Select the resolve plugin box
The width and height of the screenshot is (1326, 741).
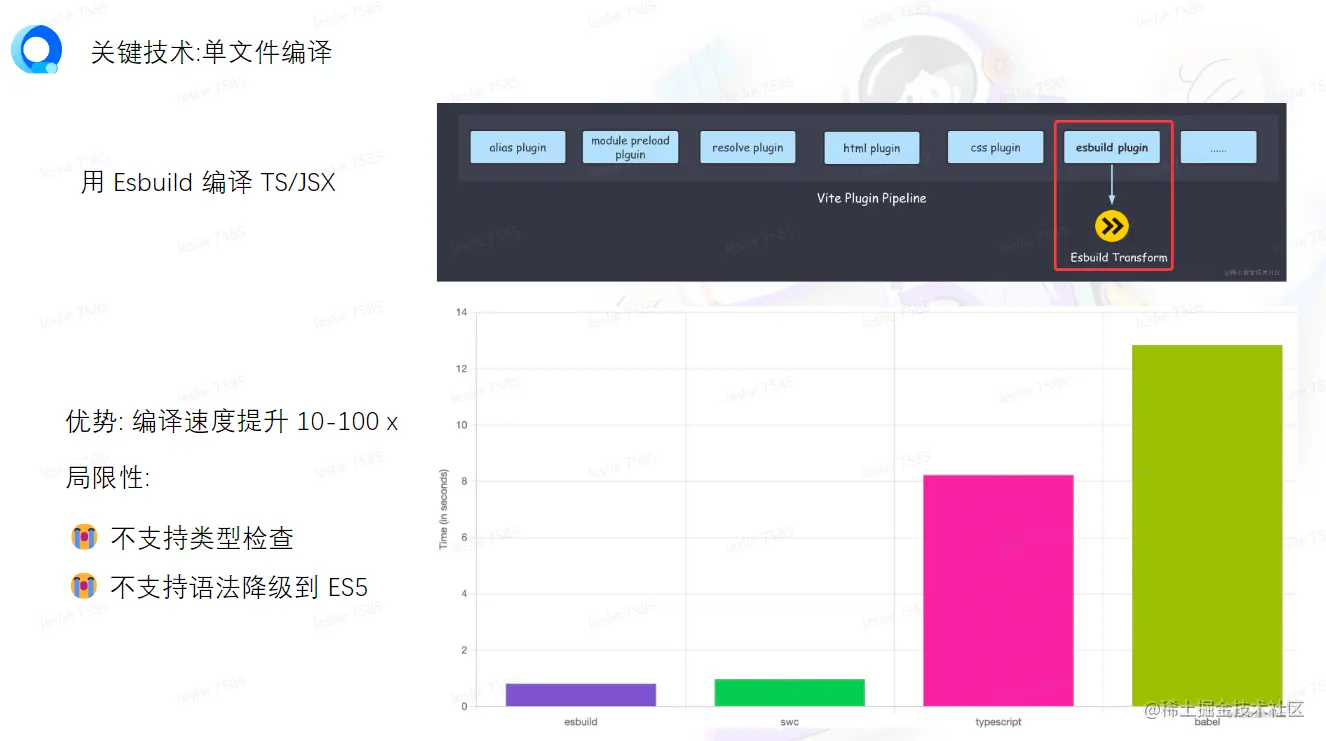[x=748, y=147]
